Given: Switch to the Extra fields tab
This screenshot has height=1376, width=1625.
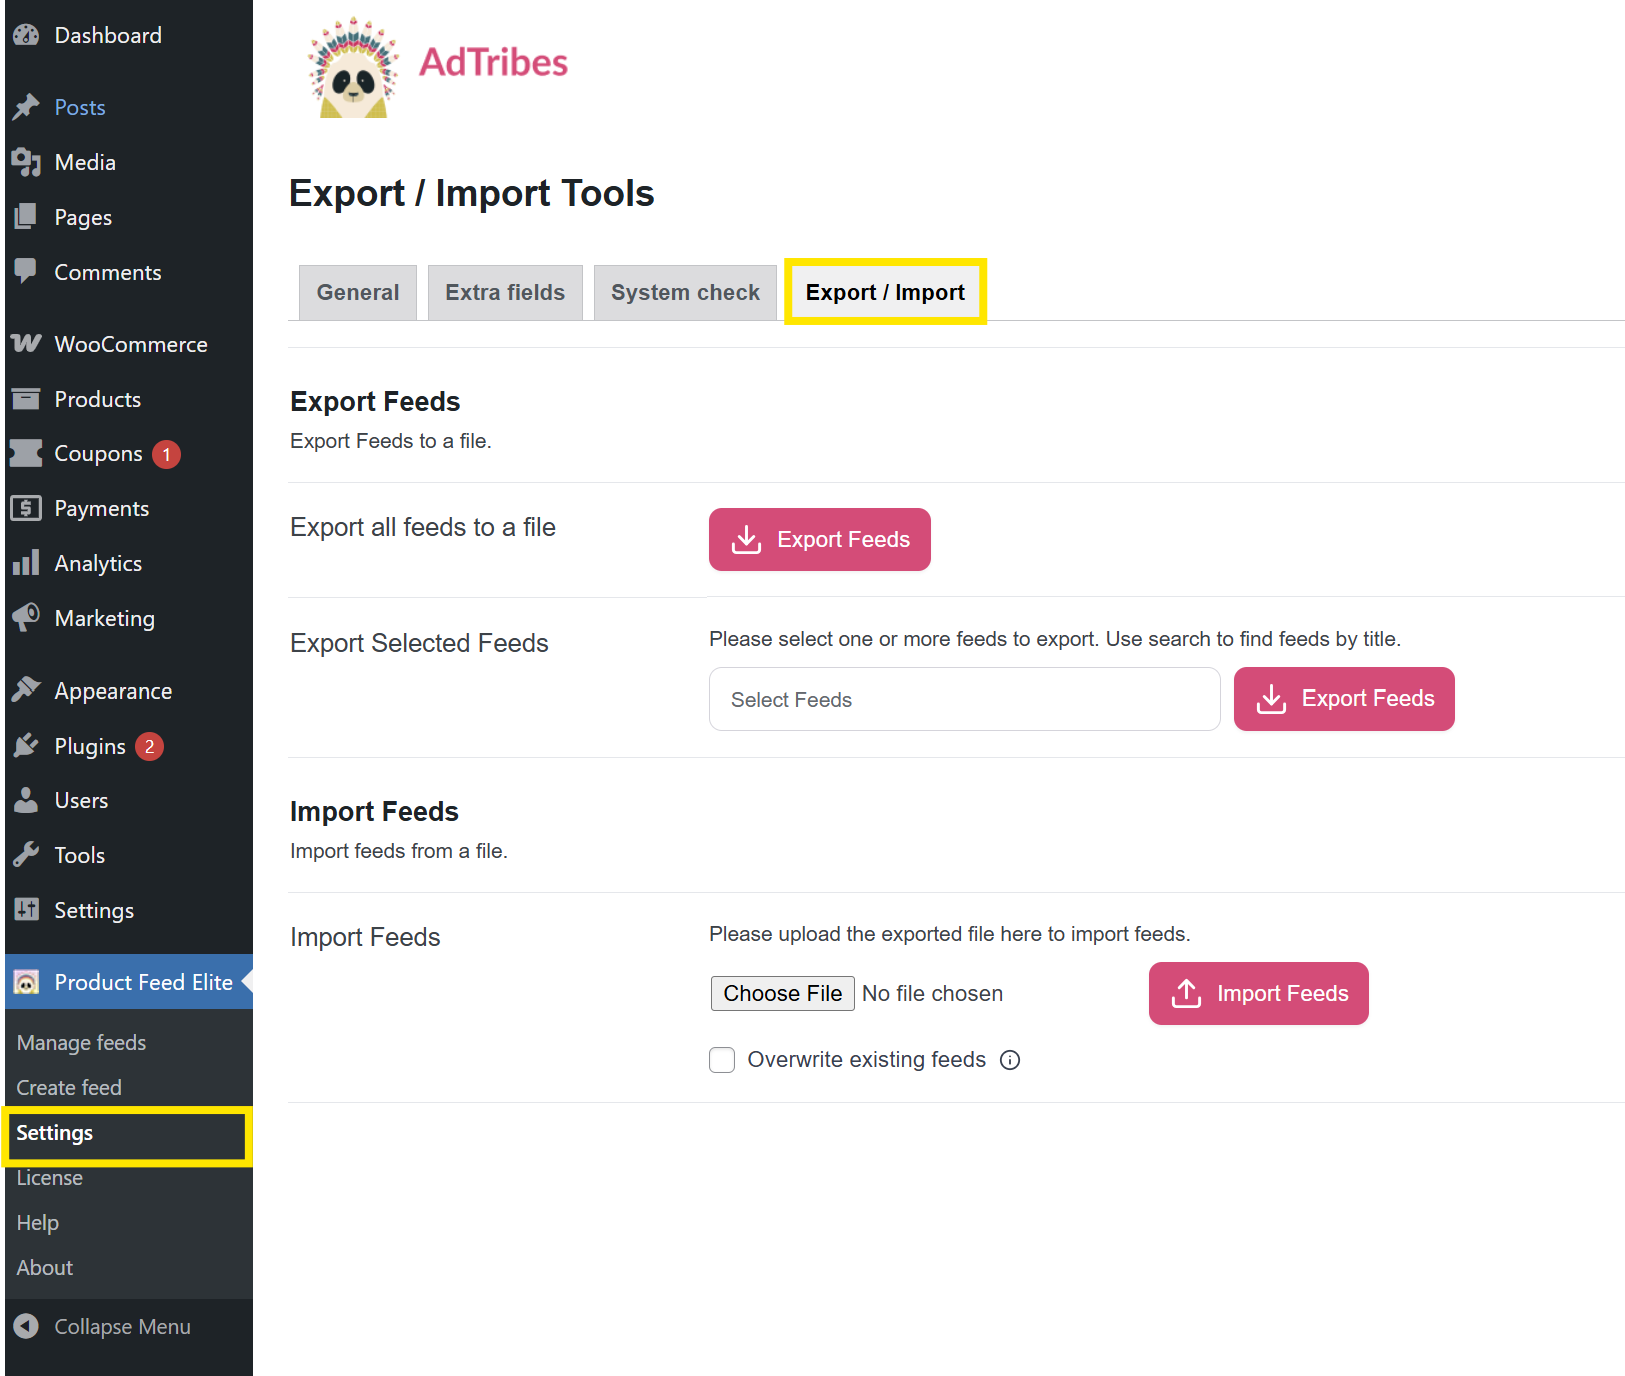Looking at the screenshot, I should [x=505, y=292].
